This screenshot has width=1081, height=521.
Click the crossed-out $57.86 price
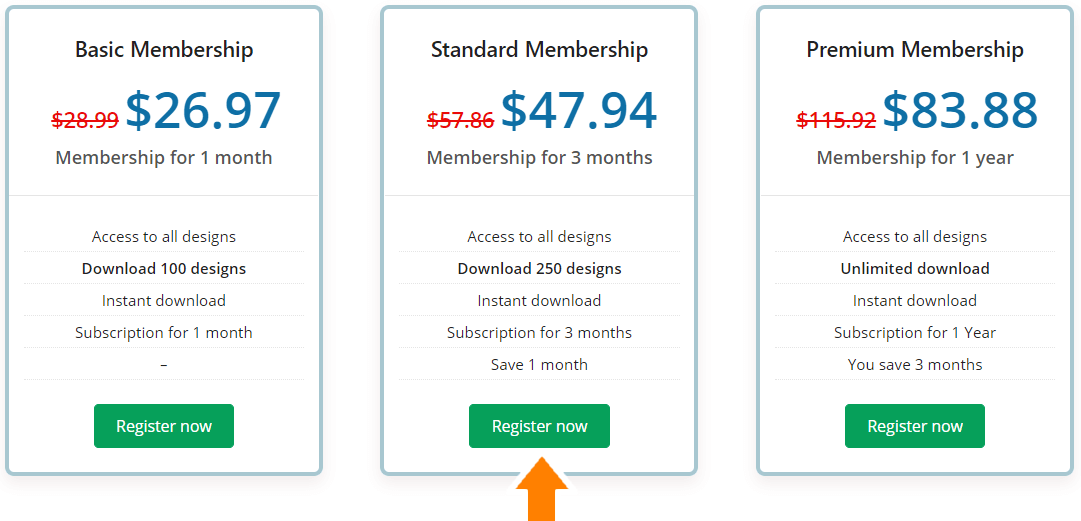461,120
